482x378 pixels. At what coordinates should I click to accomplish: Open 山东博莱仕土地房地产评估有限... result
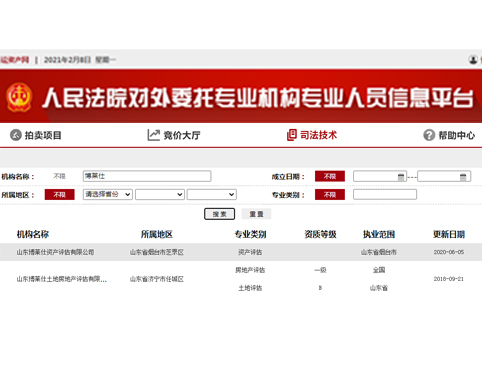(x=62, y=279)
